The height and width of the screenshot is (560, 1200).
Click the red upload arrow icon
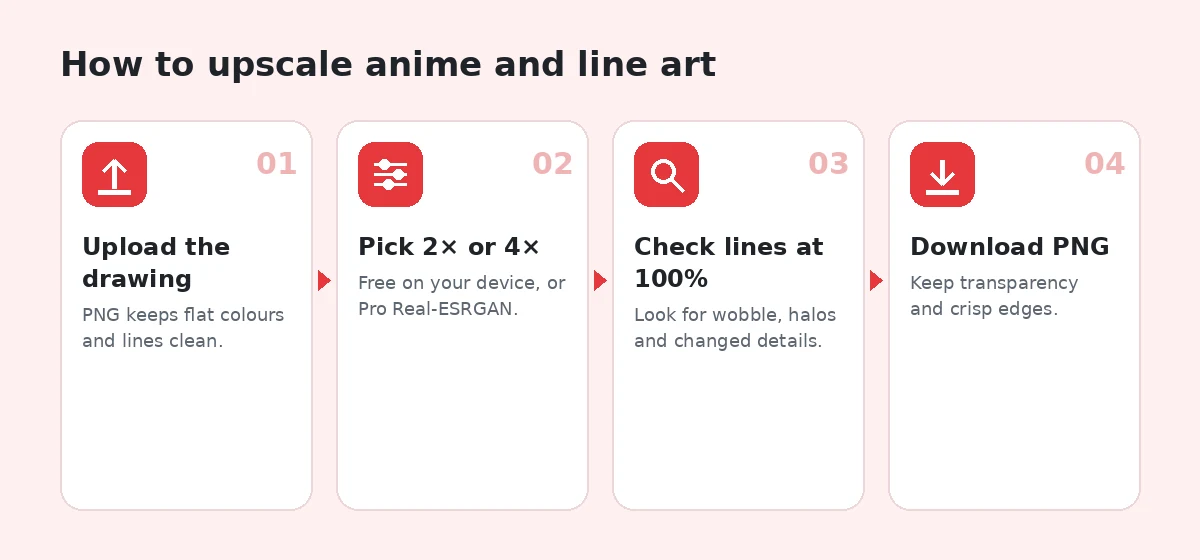click(114, 175)
